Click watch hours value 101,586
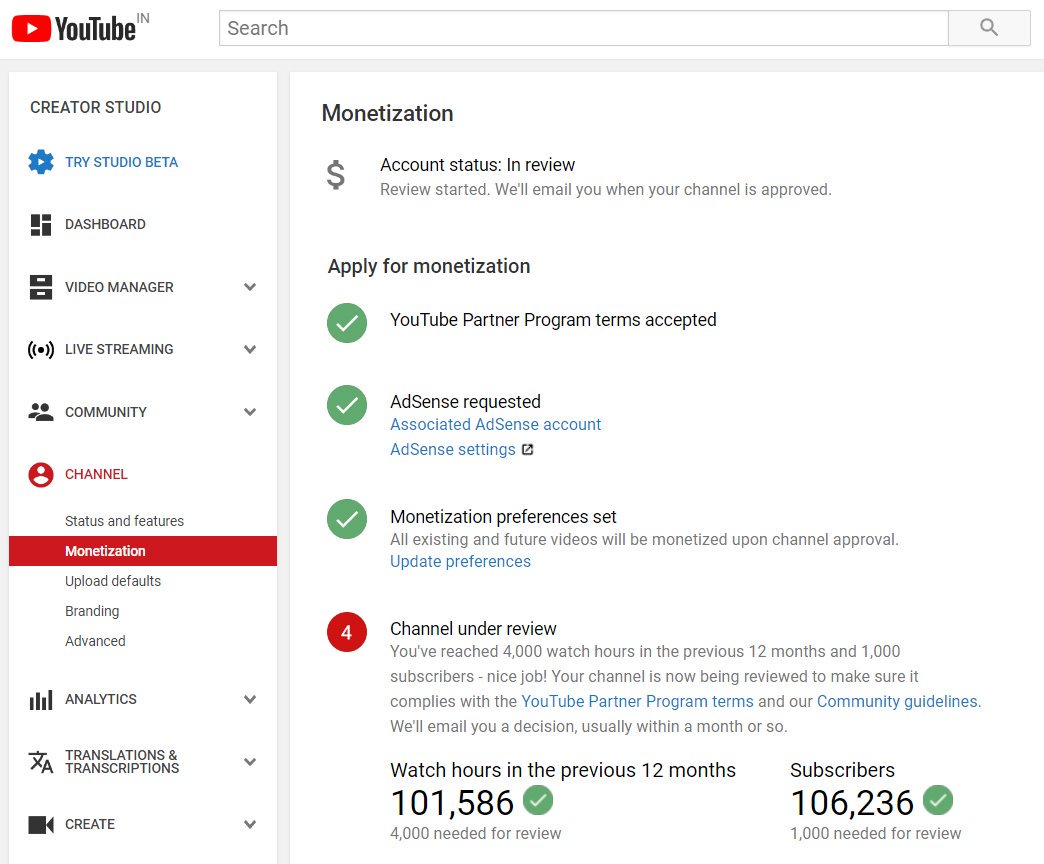The image size is (1044, 864). [x=452, y=803]
